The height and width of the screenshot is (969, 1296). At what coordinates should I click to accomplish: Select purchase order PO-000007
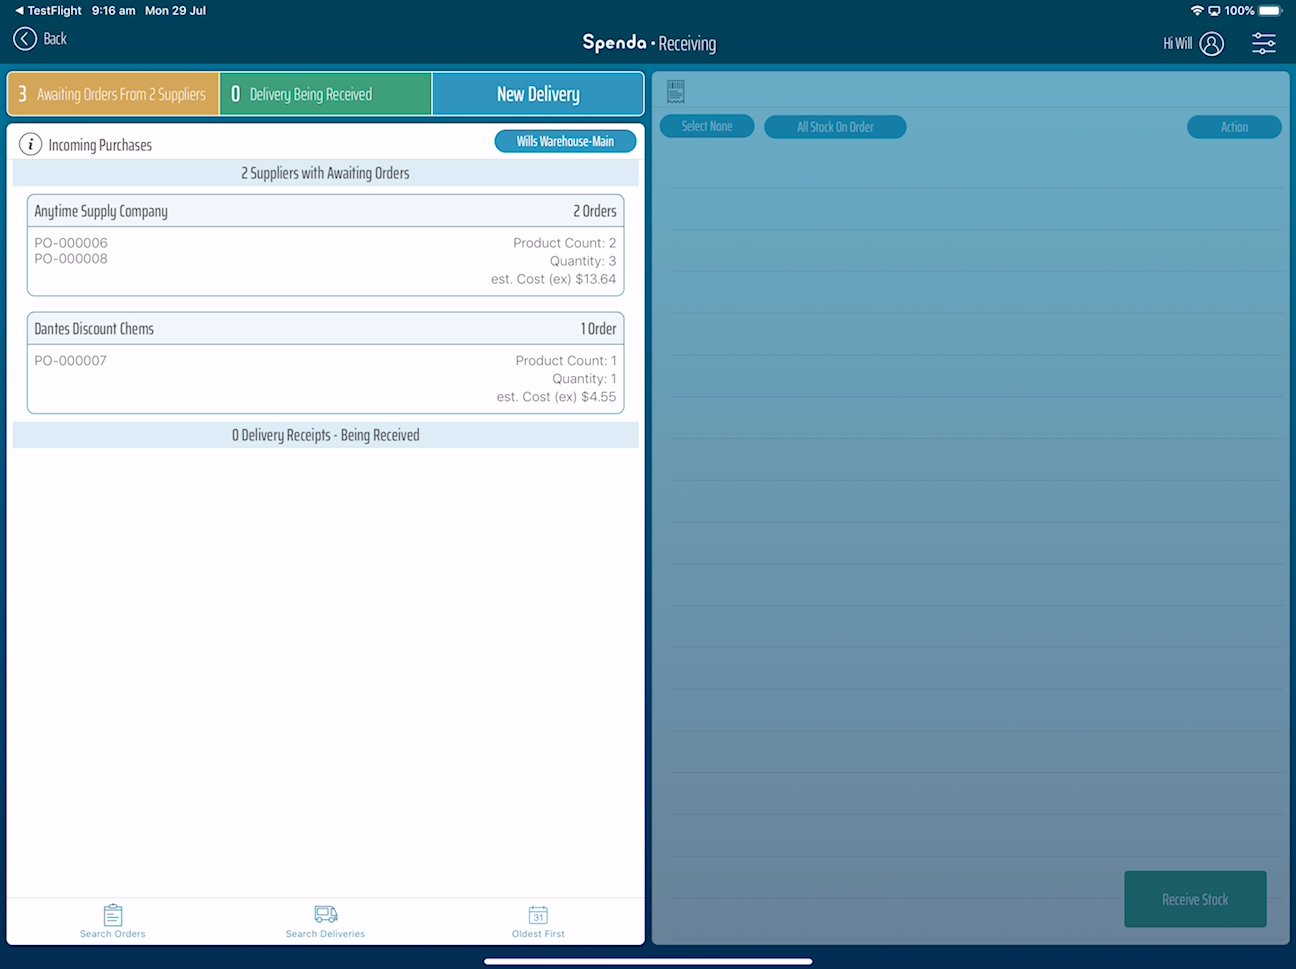coord(70,361)
